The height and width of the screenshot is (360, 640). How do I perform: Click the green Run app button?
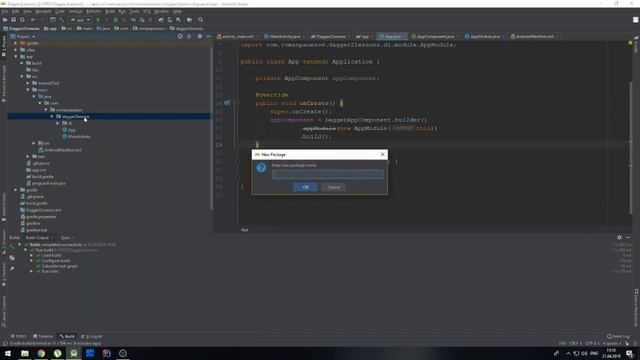click(x=98, y=20)
